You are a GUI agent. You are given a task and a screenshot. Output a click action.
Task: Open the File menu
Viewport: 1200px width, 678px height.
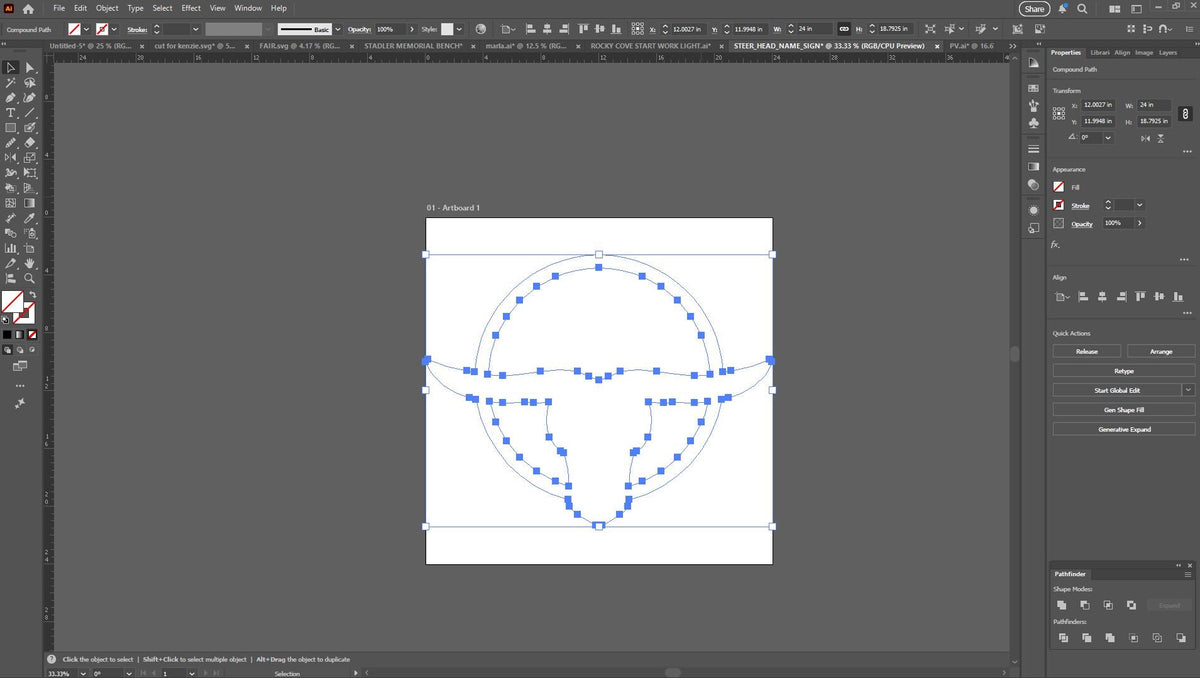click(59, 8)
